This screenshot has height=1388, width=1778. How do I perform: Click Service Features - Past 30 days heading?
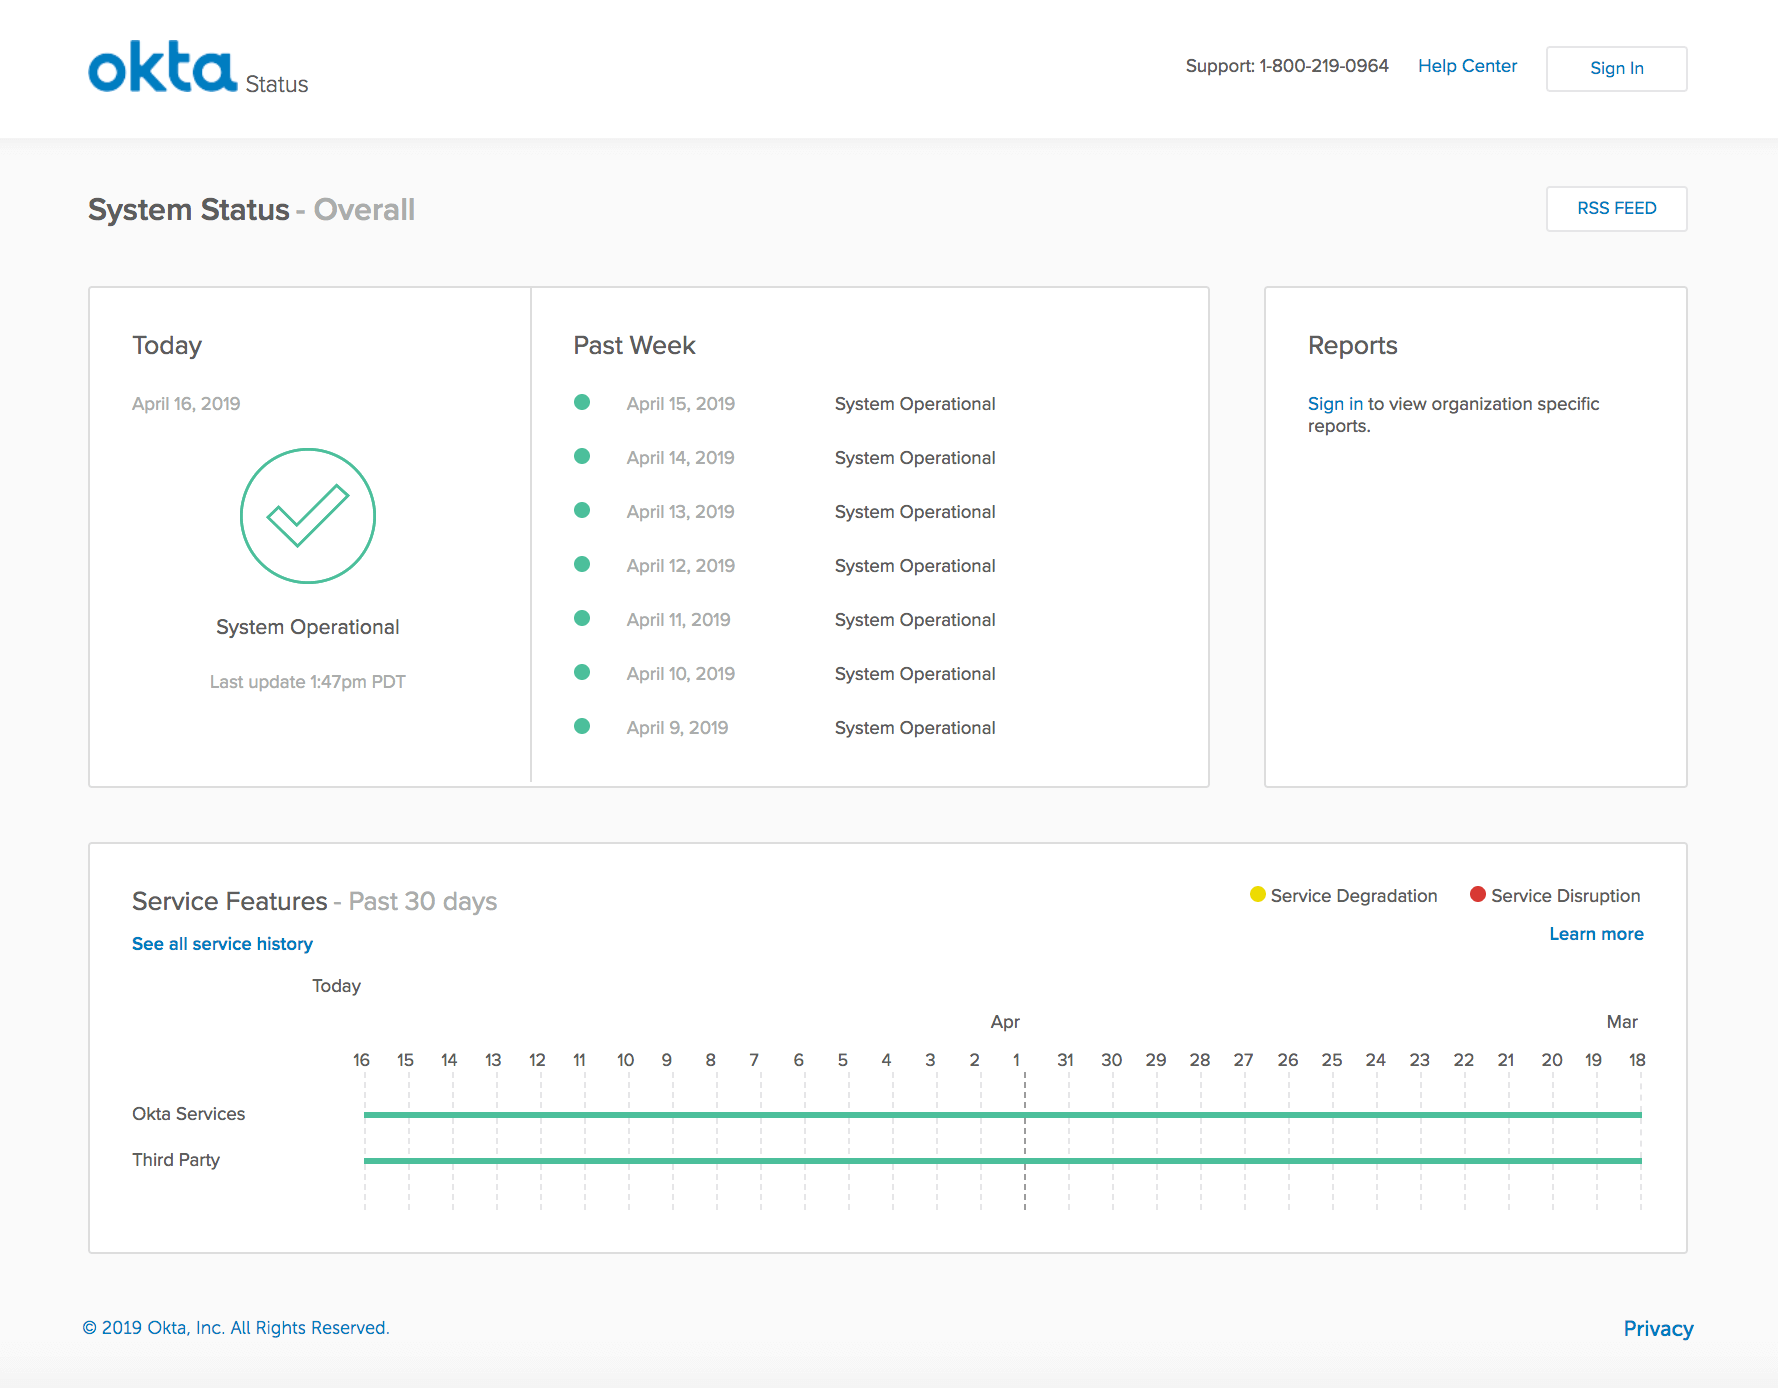click(315, 901)
